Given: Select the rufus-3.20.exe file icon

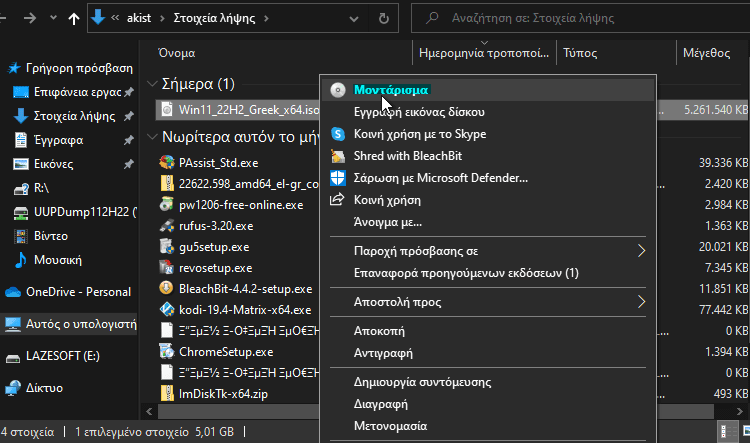Looking at the screenshot, I should (167, 225).
